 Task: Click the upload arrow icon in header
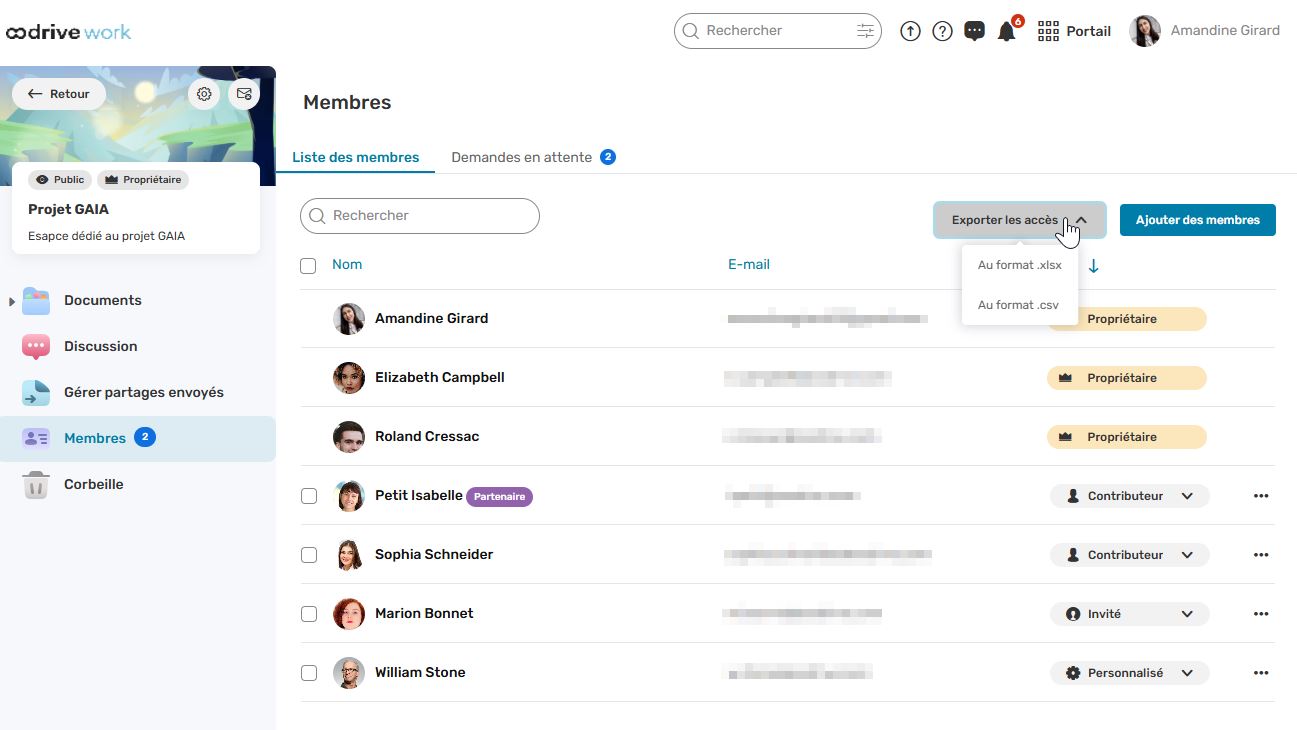click(910, 31)
